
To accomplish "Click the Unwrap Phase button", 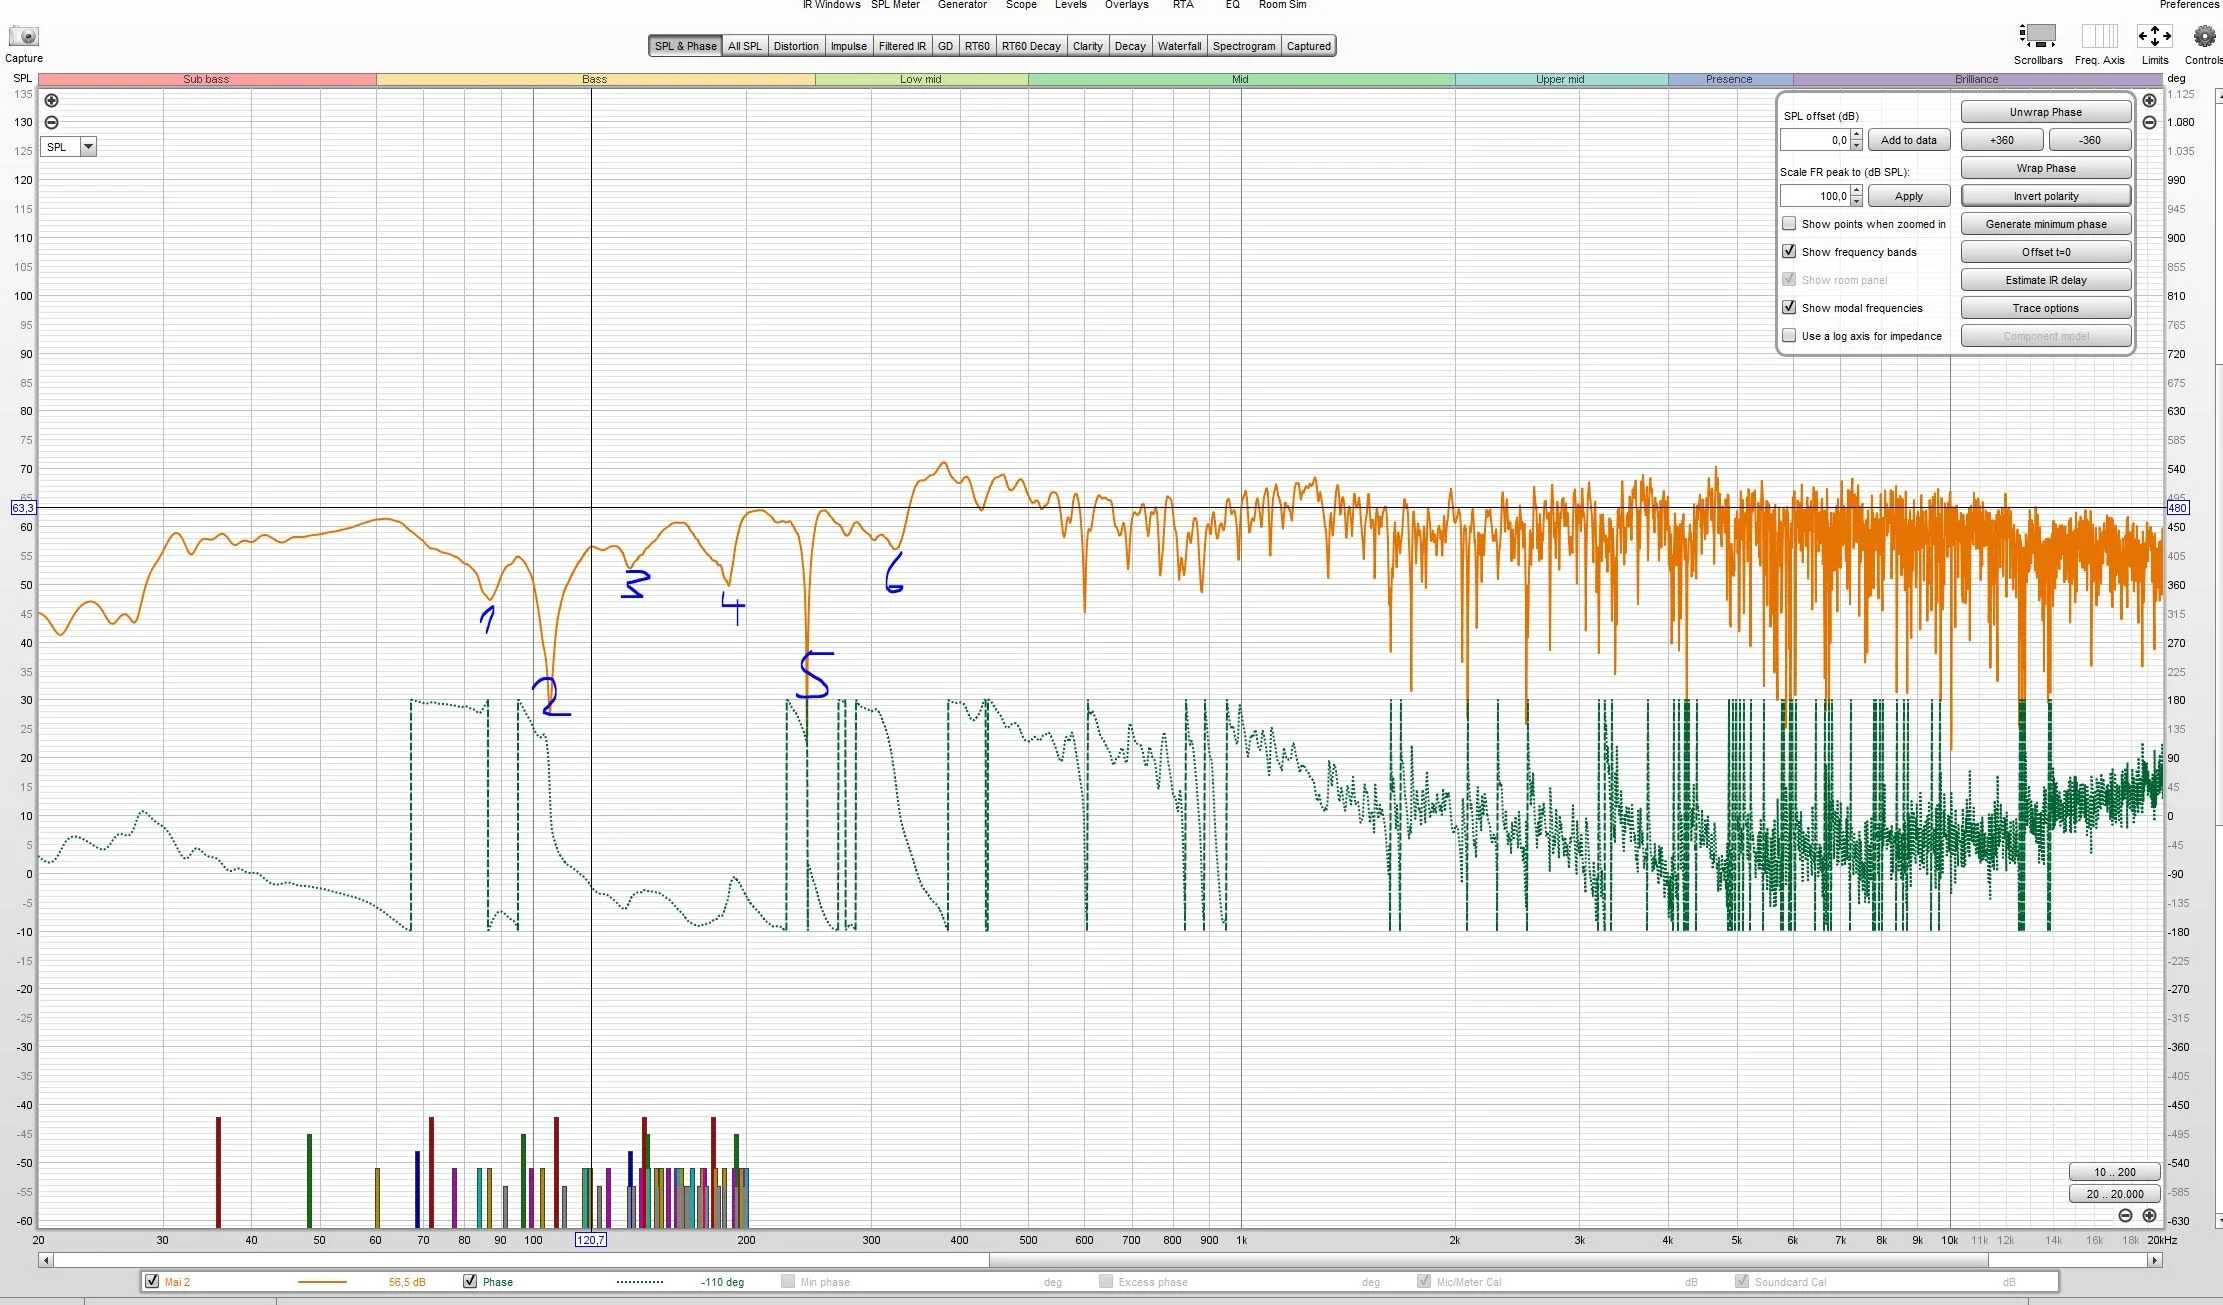I will [x=2046, y=112].
